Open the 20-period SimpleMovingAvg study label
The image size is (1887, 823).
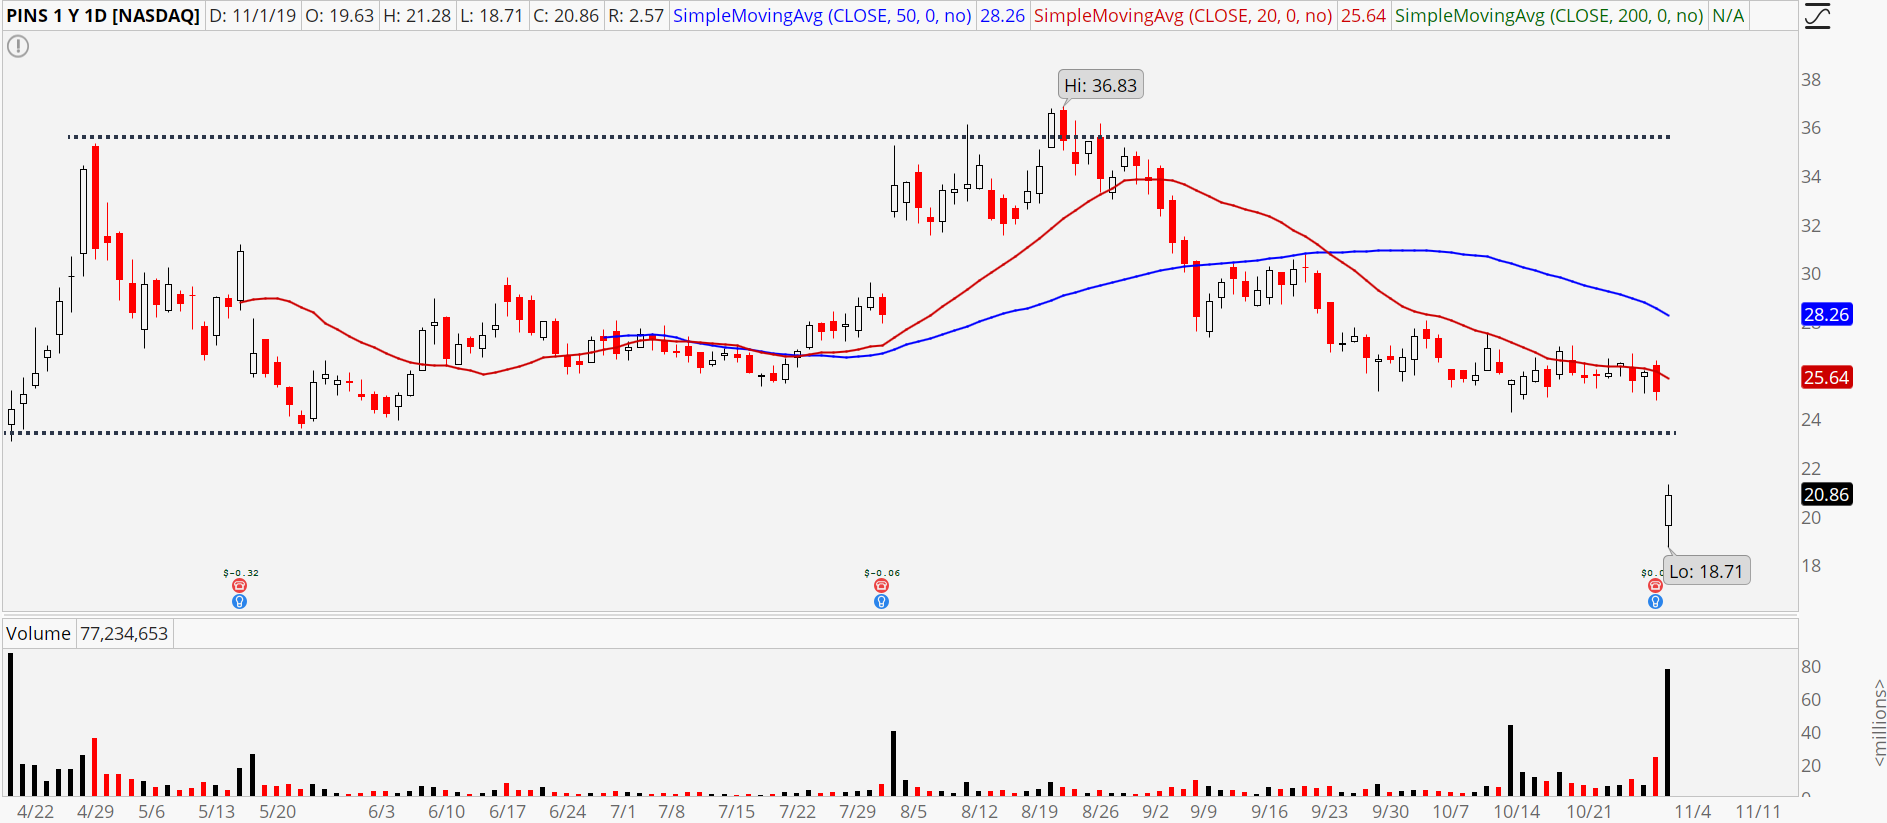coord(1183,16)
